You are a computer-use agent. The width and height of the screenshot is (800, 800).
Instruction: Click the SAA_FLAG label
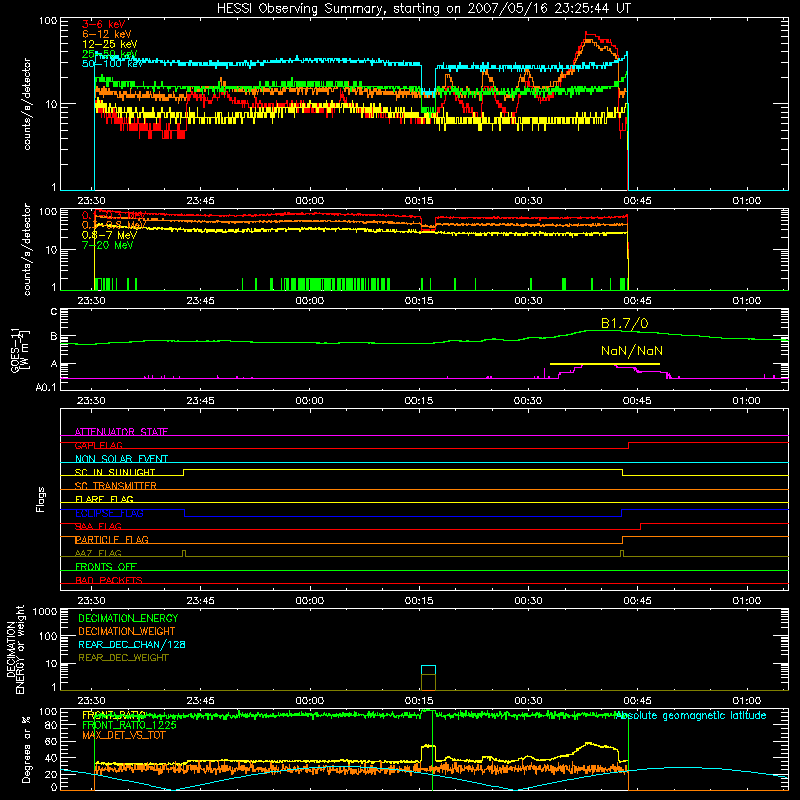[x=98, y=527]
